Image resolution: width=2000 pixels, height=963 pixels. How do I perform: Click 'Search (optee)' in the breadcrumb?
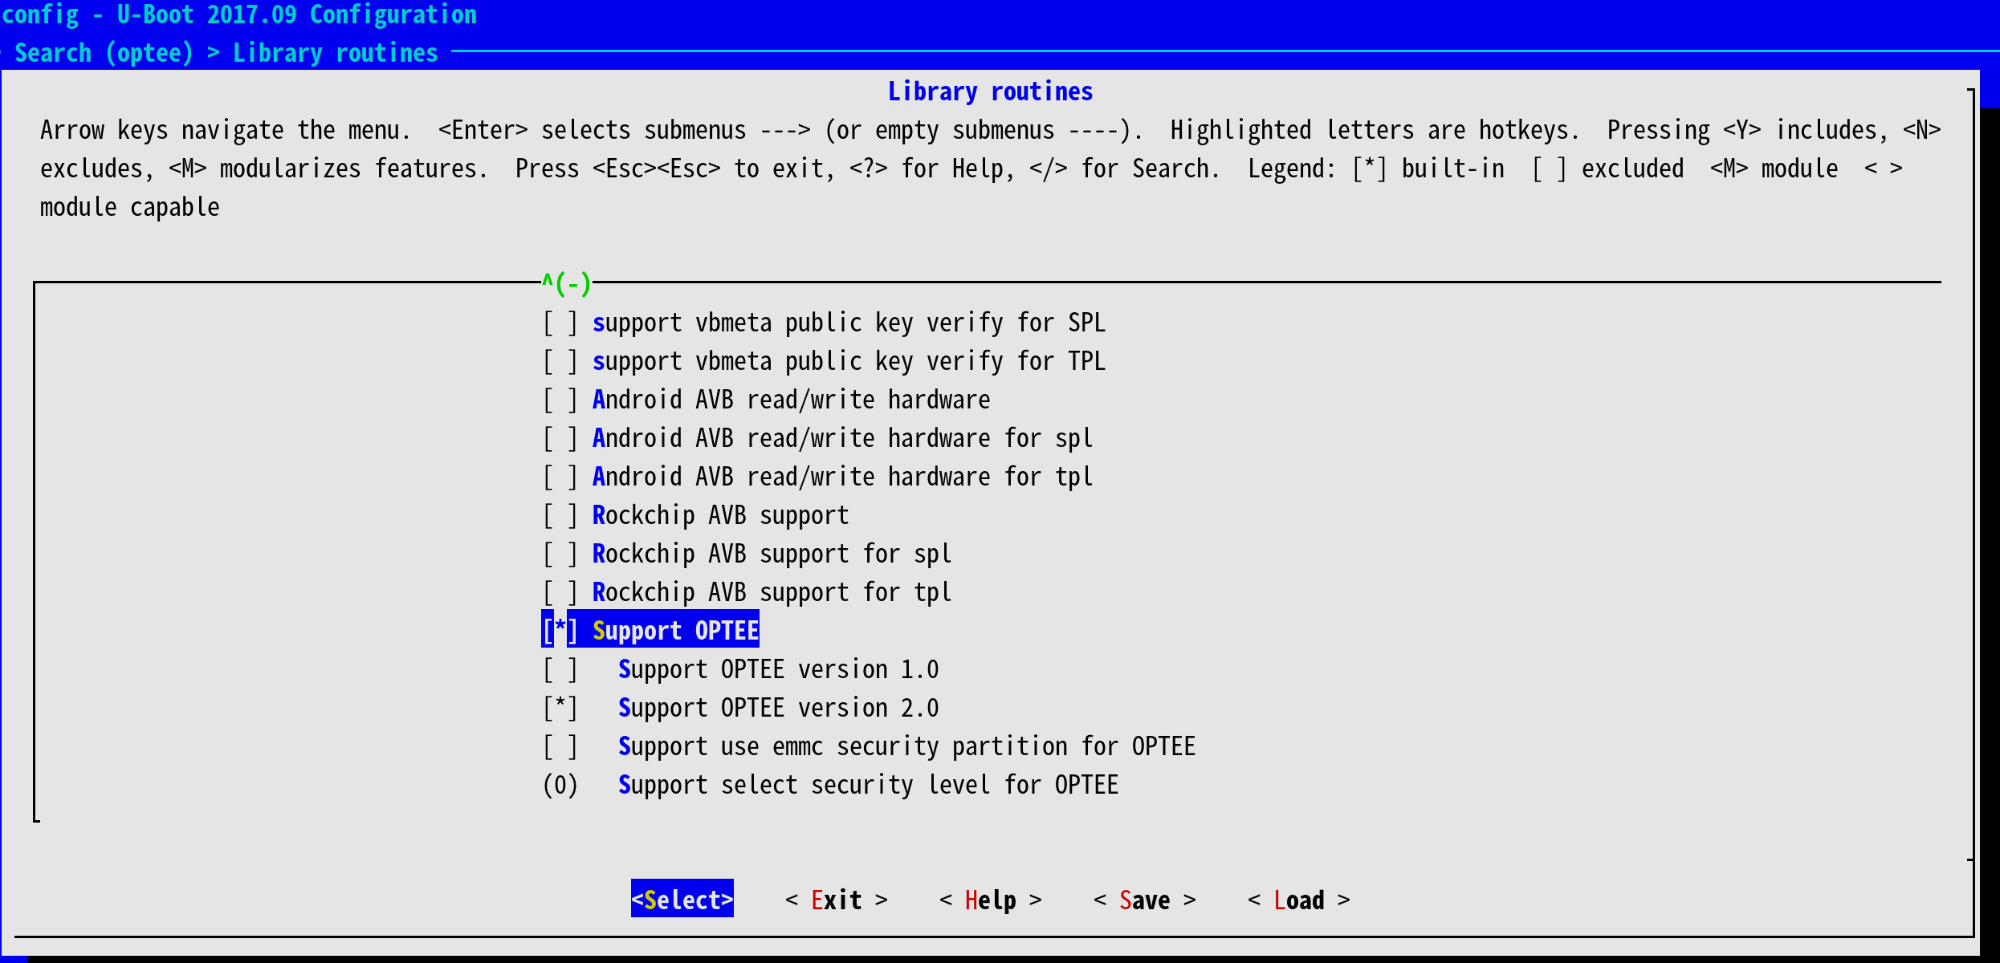tap(103, 53)
